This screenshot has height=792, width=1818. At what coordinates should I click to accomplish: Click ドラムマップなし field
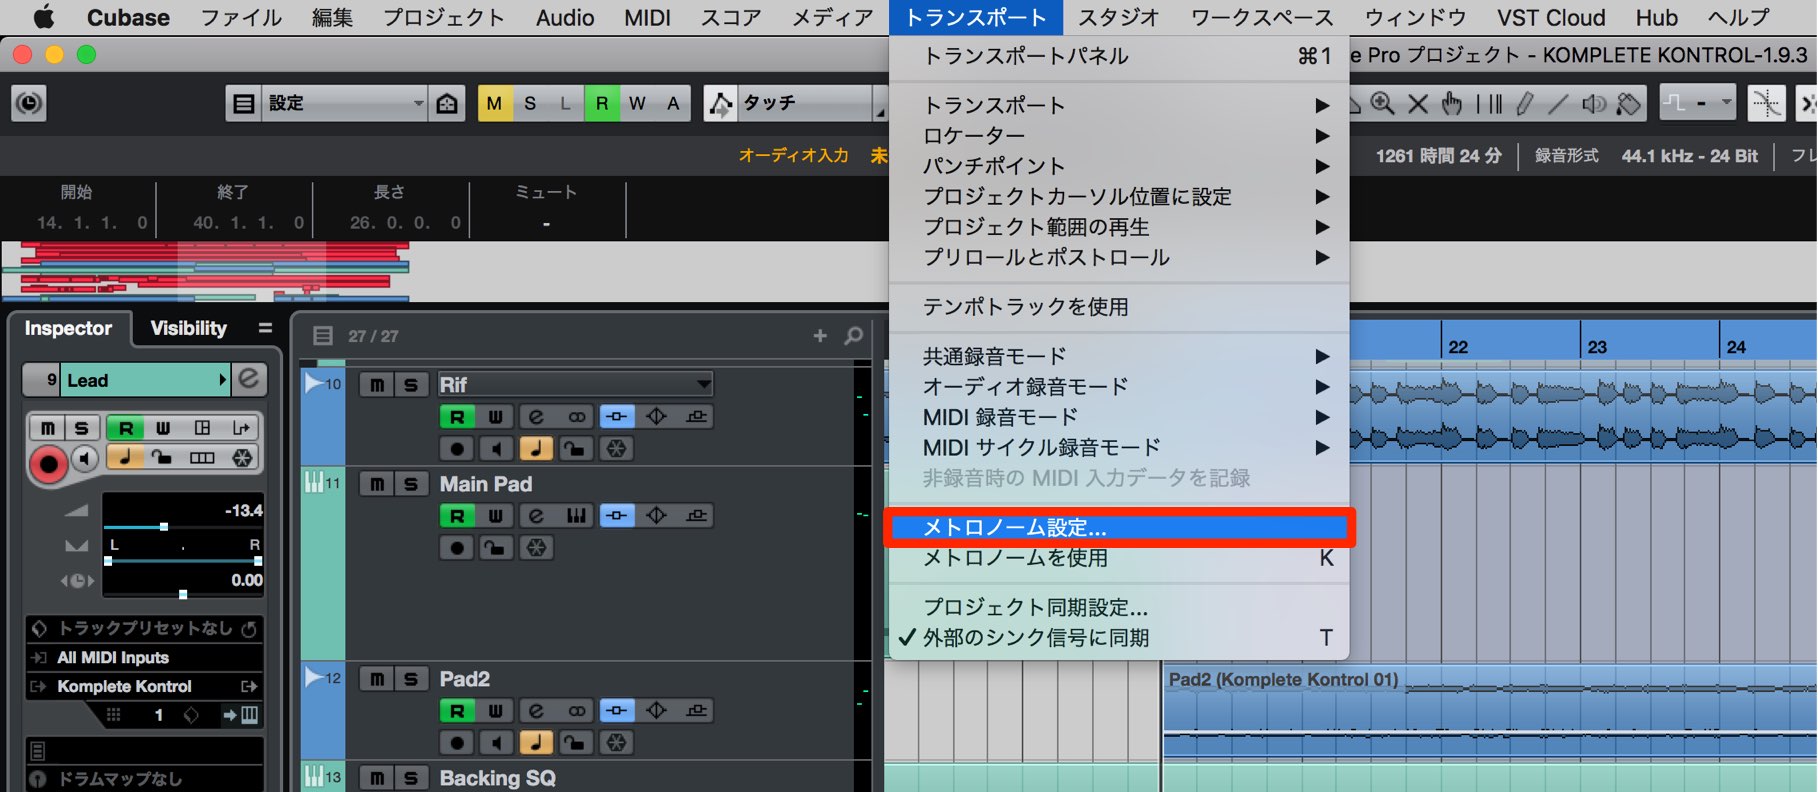(x=145, y=778)
